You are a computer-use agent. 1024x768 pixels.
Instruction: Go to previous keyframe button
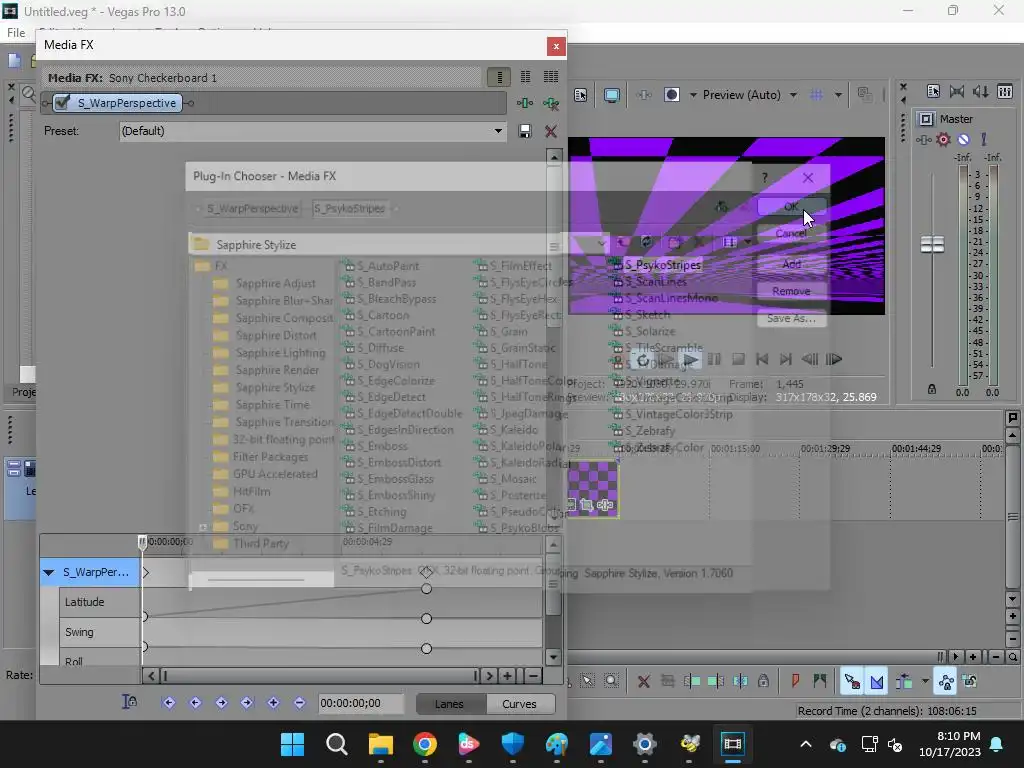click(x=195, y=703)
